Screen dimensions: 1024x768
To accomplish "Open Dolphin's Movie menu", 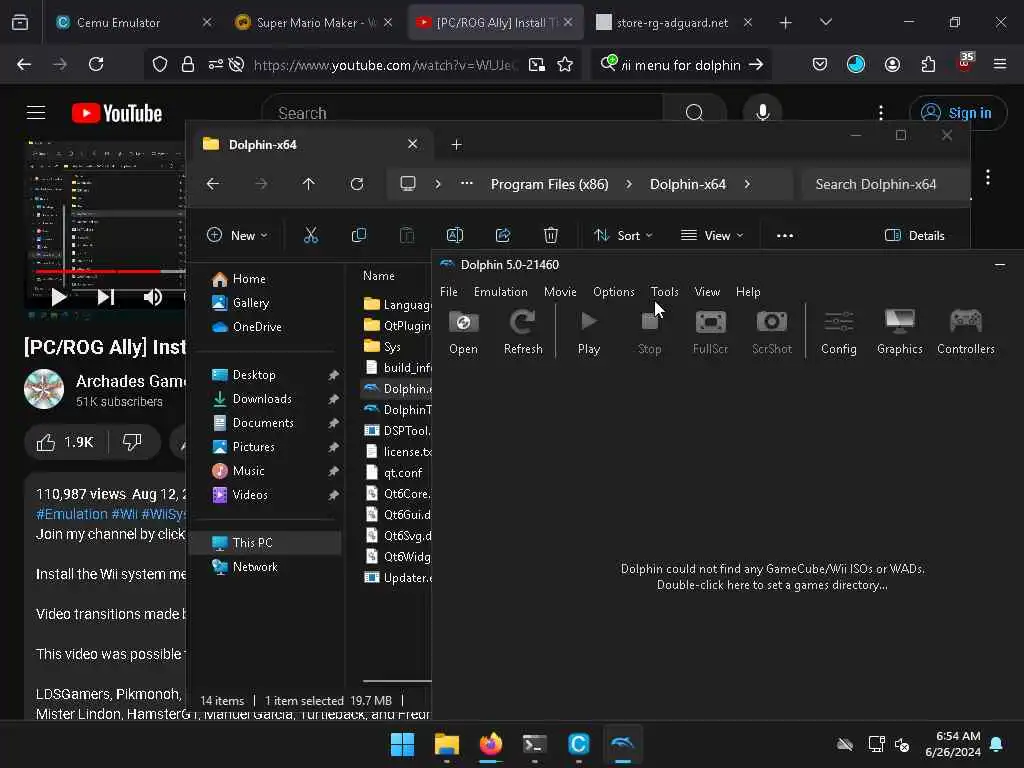I will click(560, 292).
